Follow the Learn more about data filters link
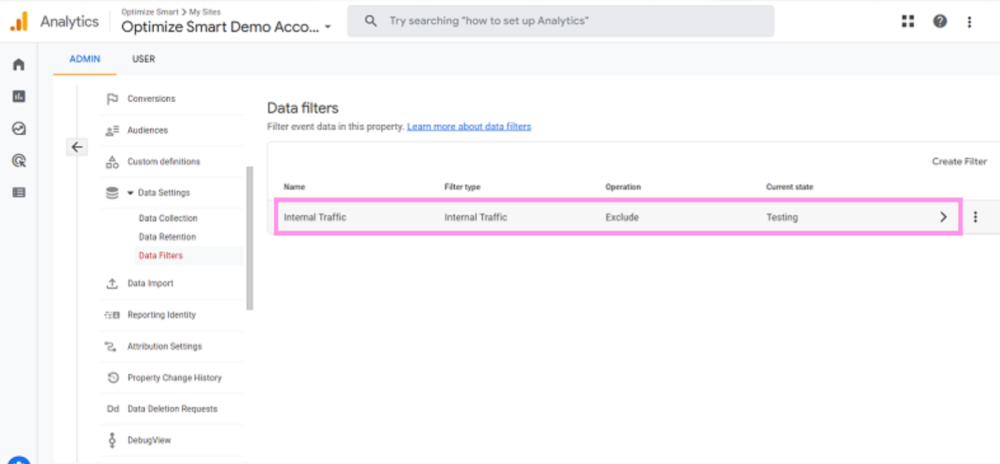This screenshot has width=1000, height=464. pyautogui.click(x=469, y=127)
